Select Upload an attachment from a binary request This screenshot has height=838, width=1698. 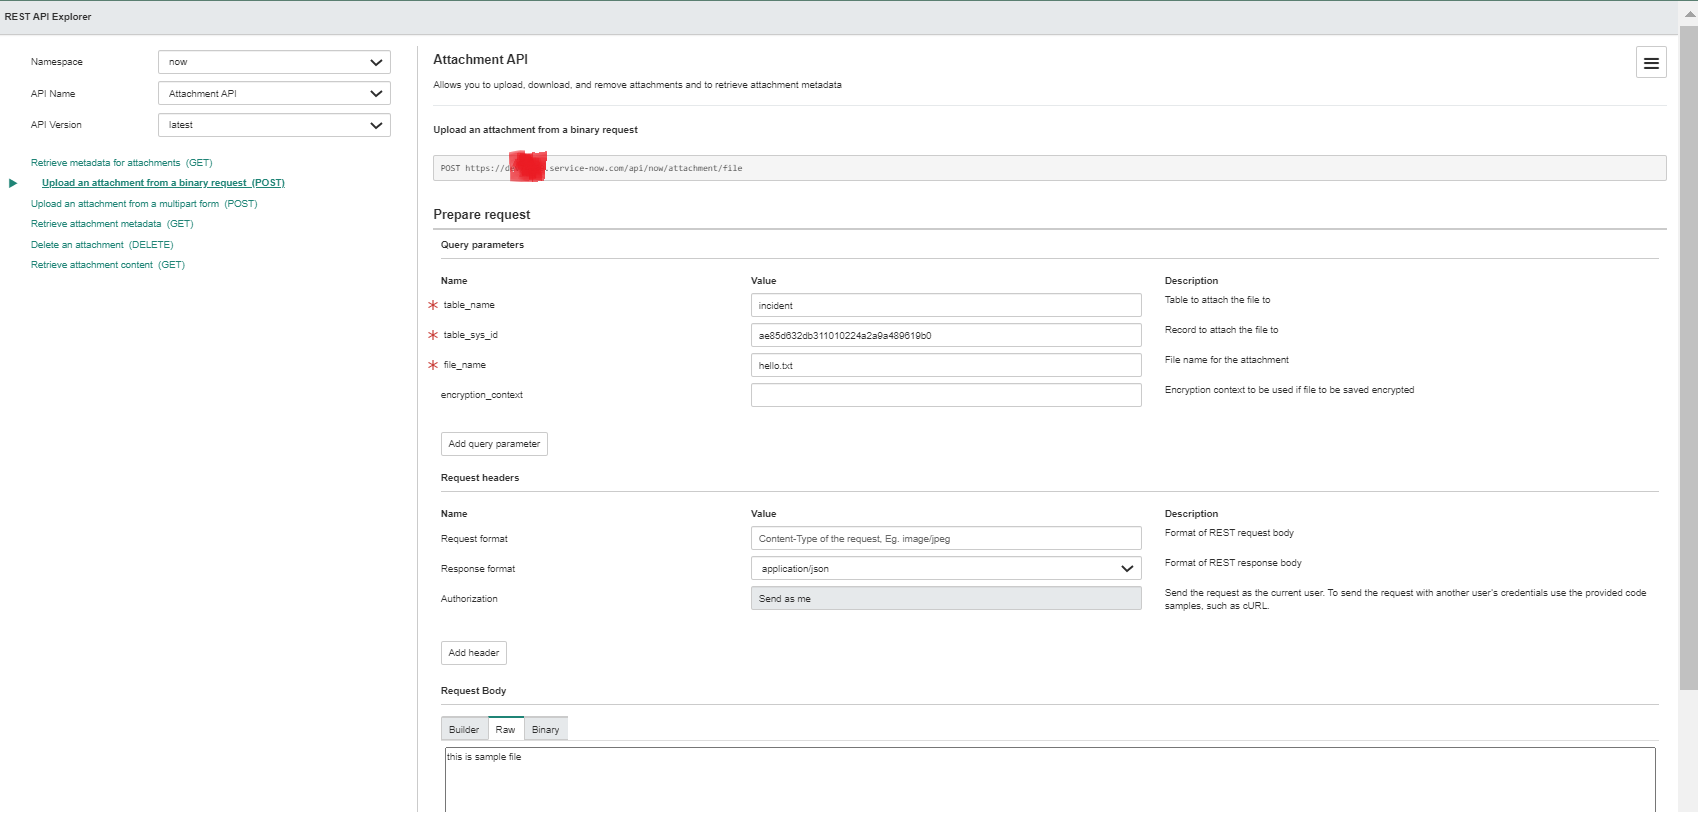click(163, 183)
